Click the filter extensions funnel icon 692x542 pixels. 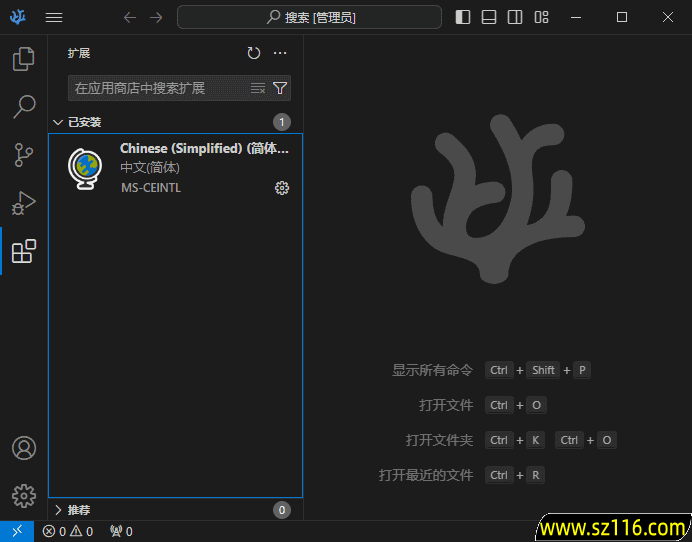pyautogui.click(x=280, y=88)
